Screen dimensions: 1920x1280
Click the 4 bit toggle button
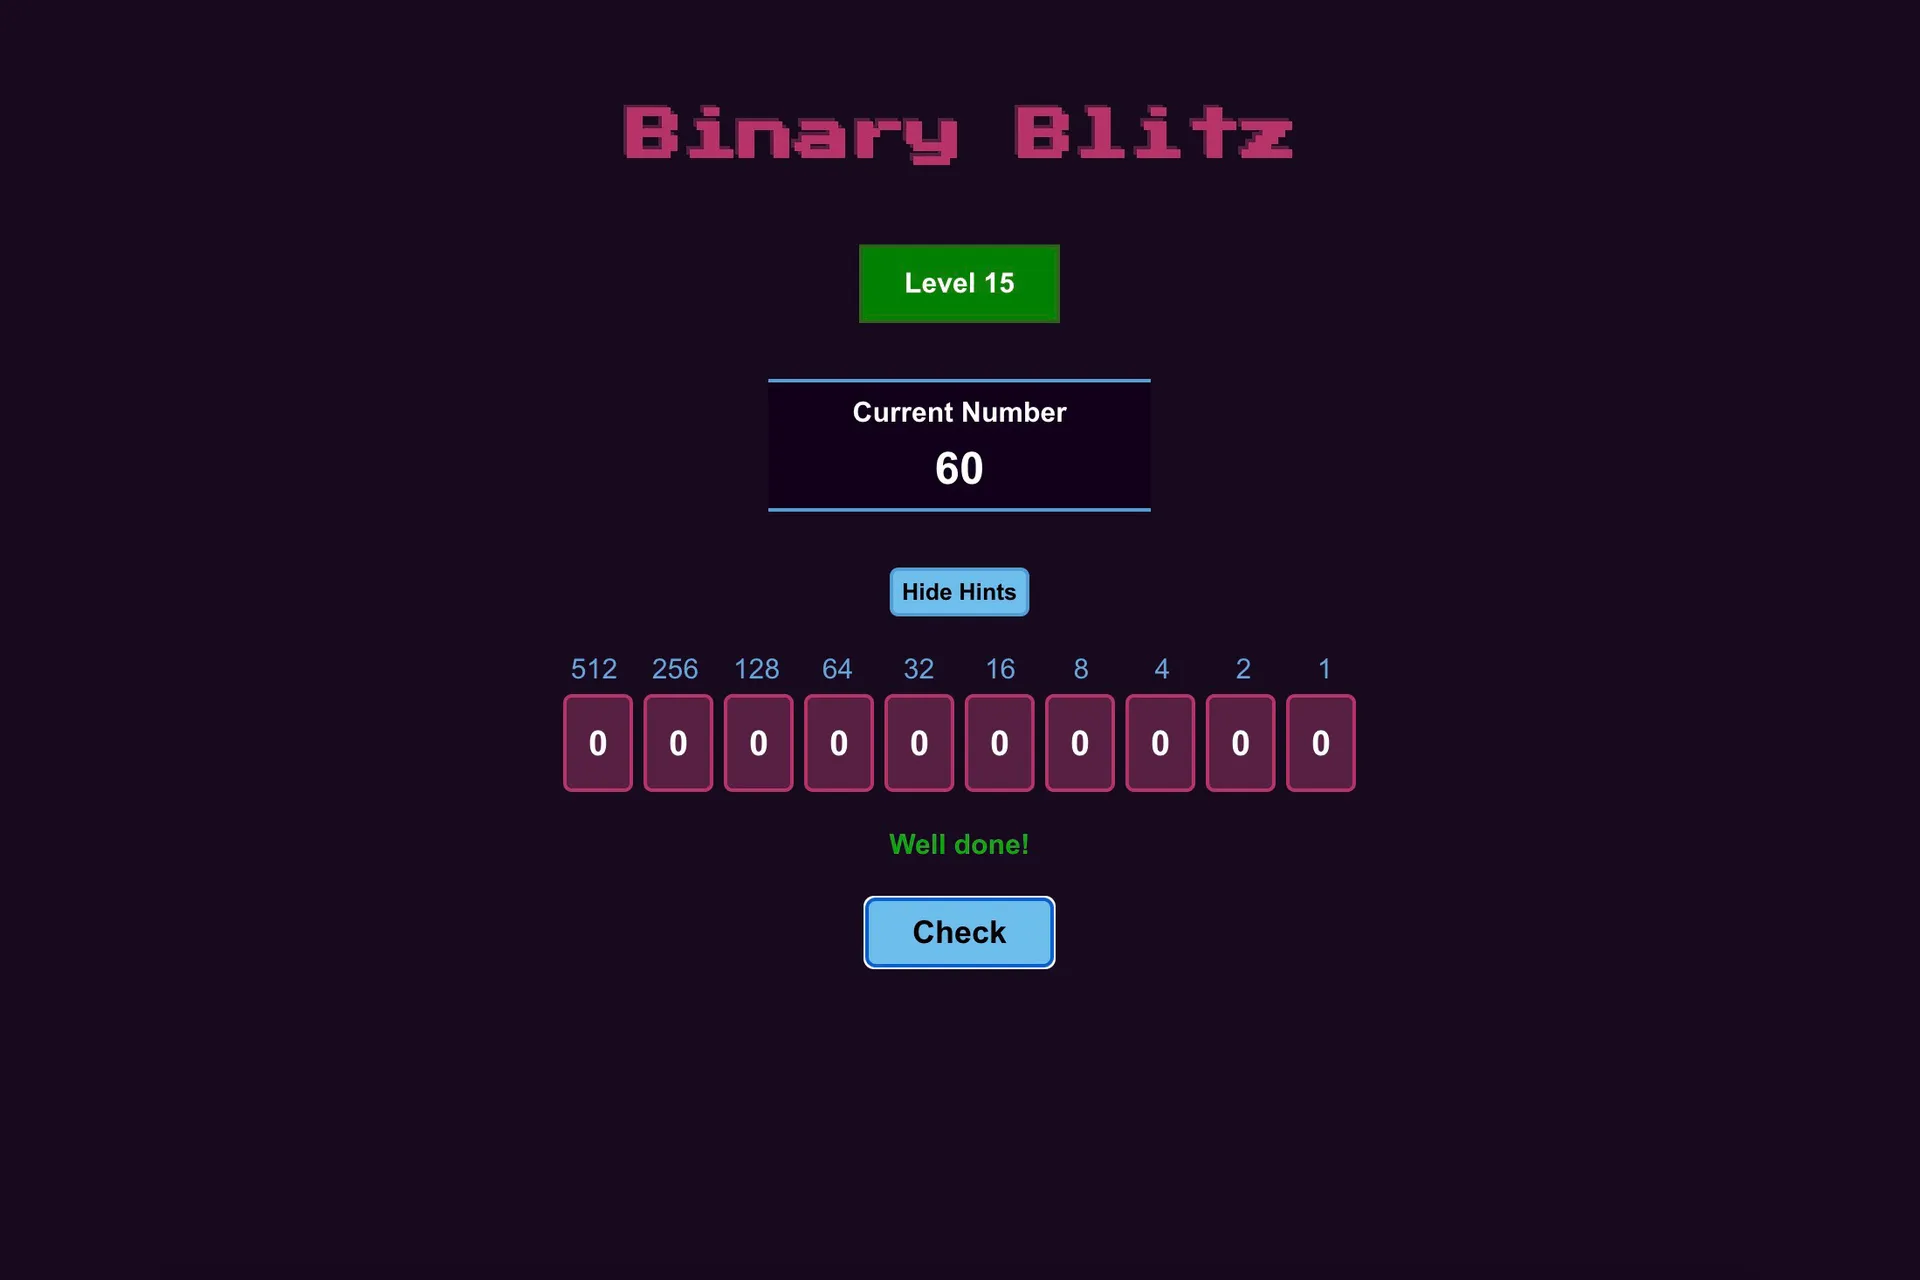1161,743
